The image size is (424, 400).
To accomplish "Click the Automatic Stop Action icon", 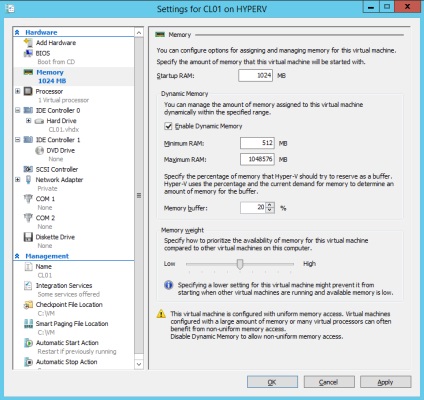I will click(x=29, y=362).
